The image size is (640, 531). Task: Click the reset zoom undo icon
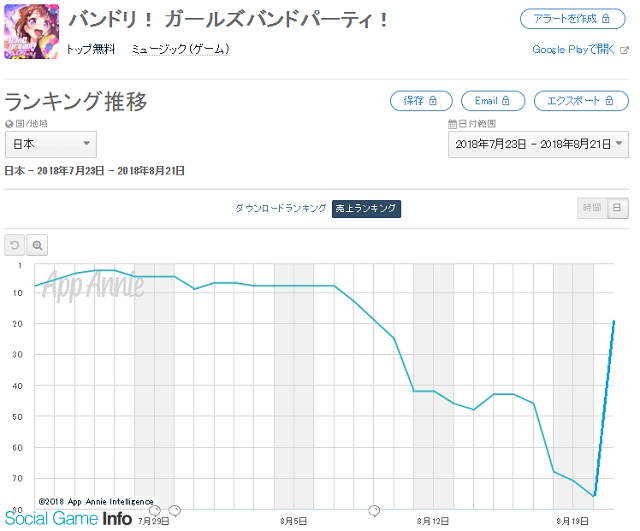point(14,245)
